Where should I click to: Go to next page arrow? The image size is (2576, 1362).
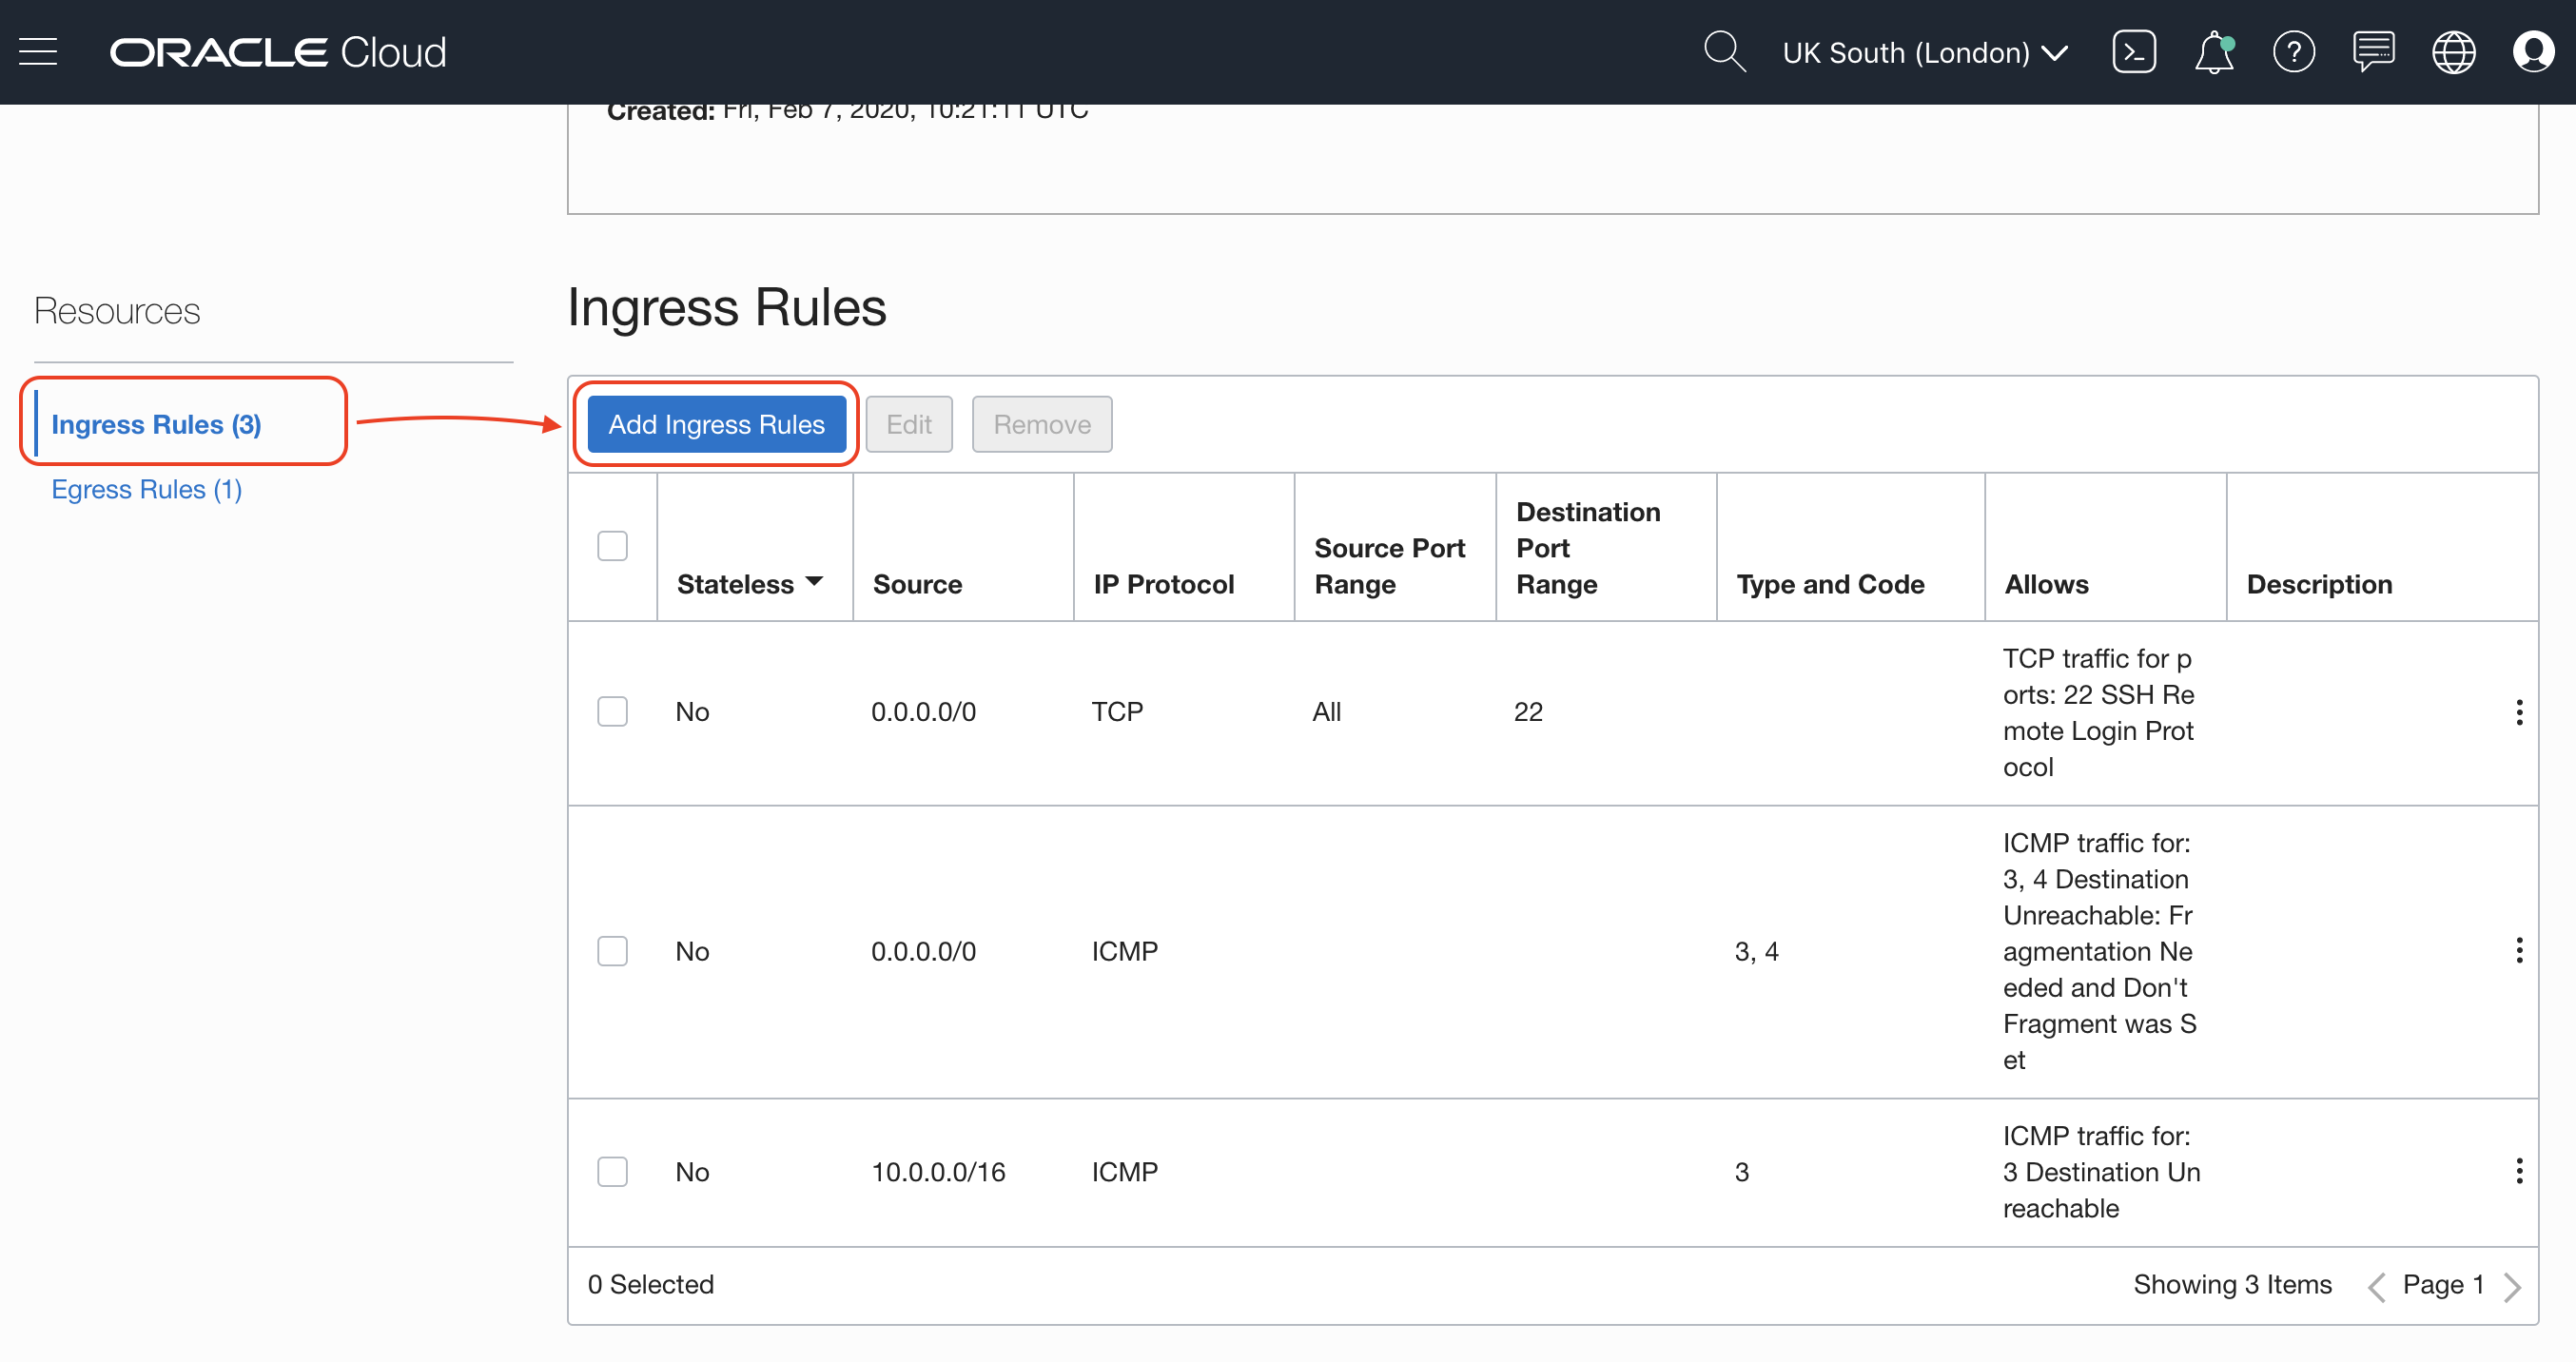coord(2511,1286)
